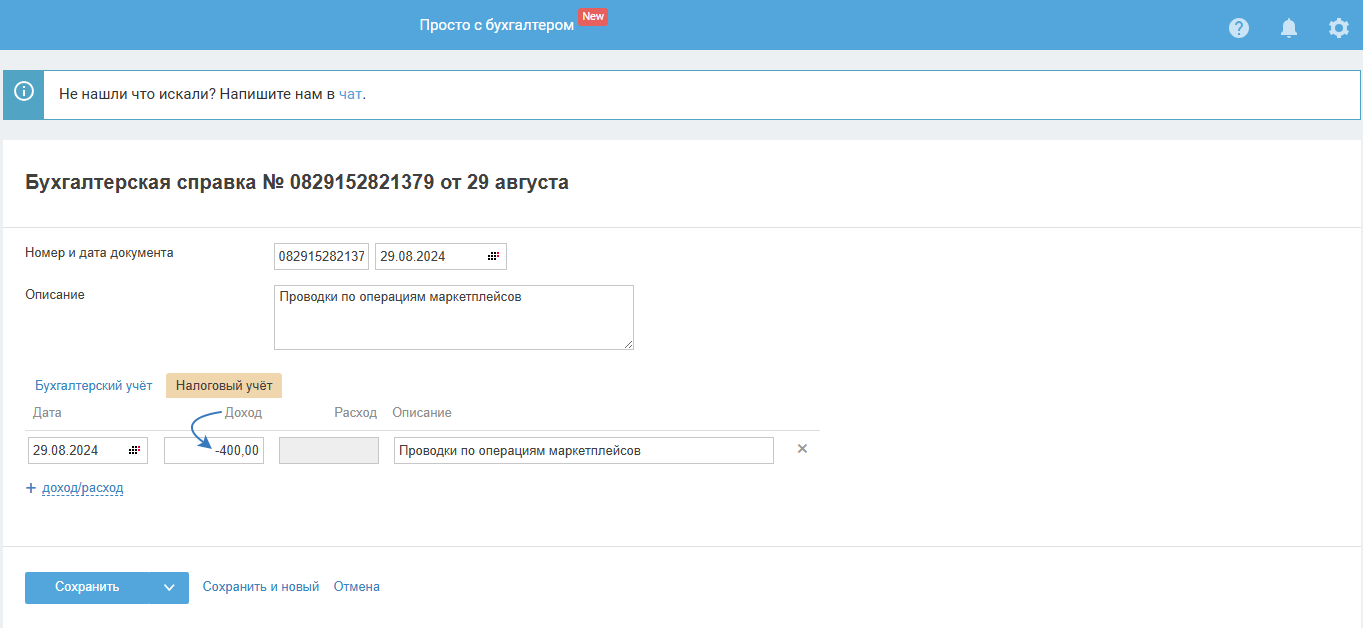Click plus icon to add доход/расход
The height and width of the screenshot is (628, 1363).
click(31, 488)
